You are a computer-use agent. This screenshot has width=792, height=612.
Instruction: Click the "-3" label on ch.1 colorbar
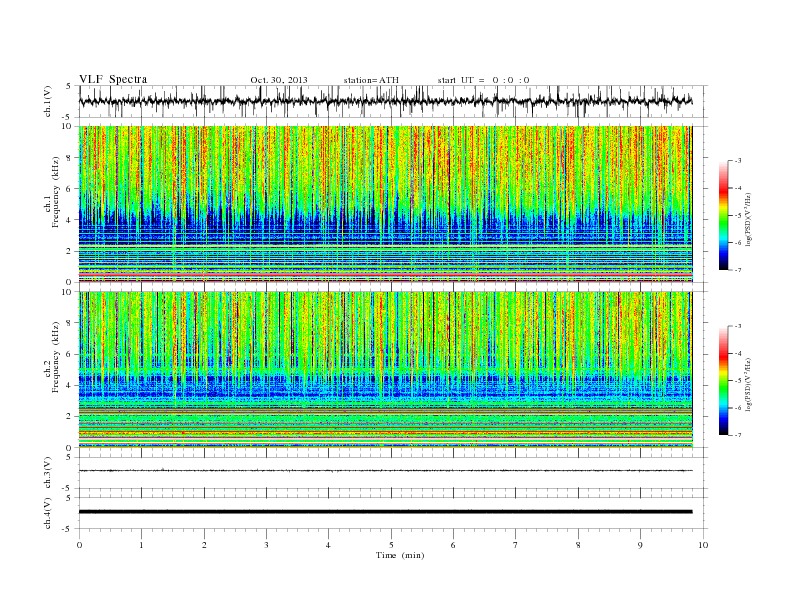point(738,161)
